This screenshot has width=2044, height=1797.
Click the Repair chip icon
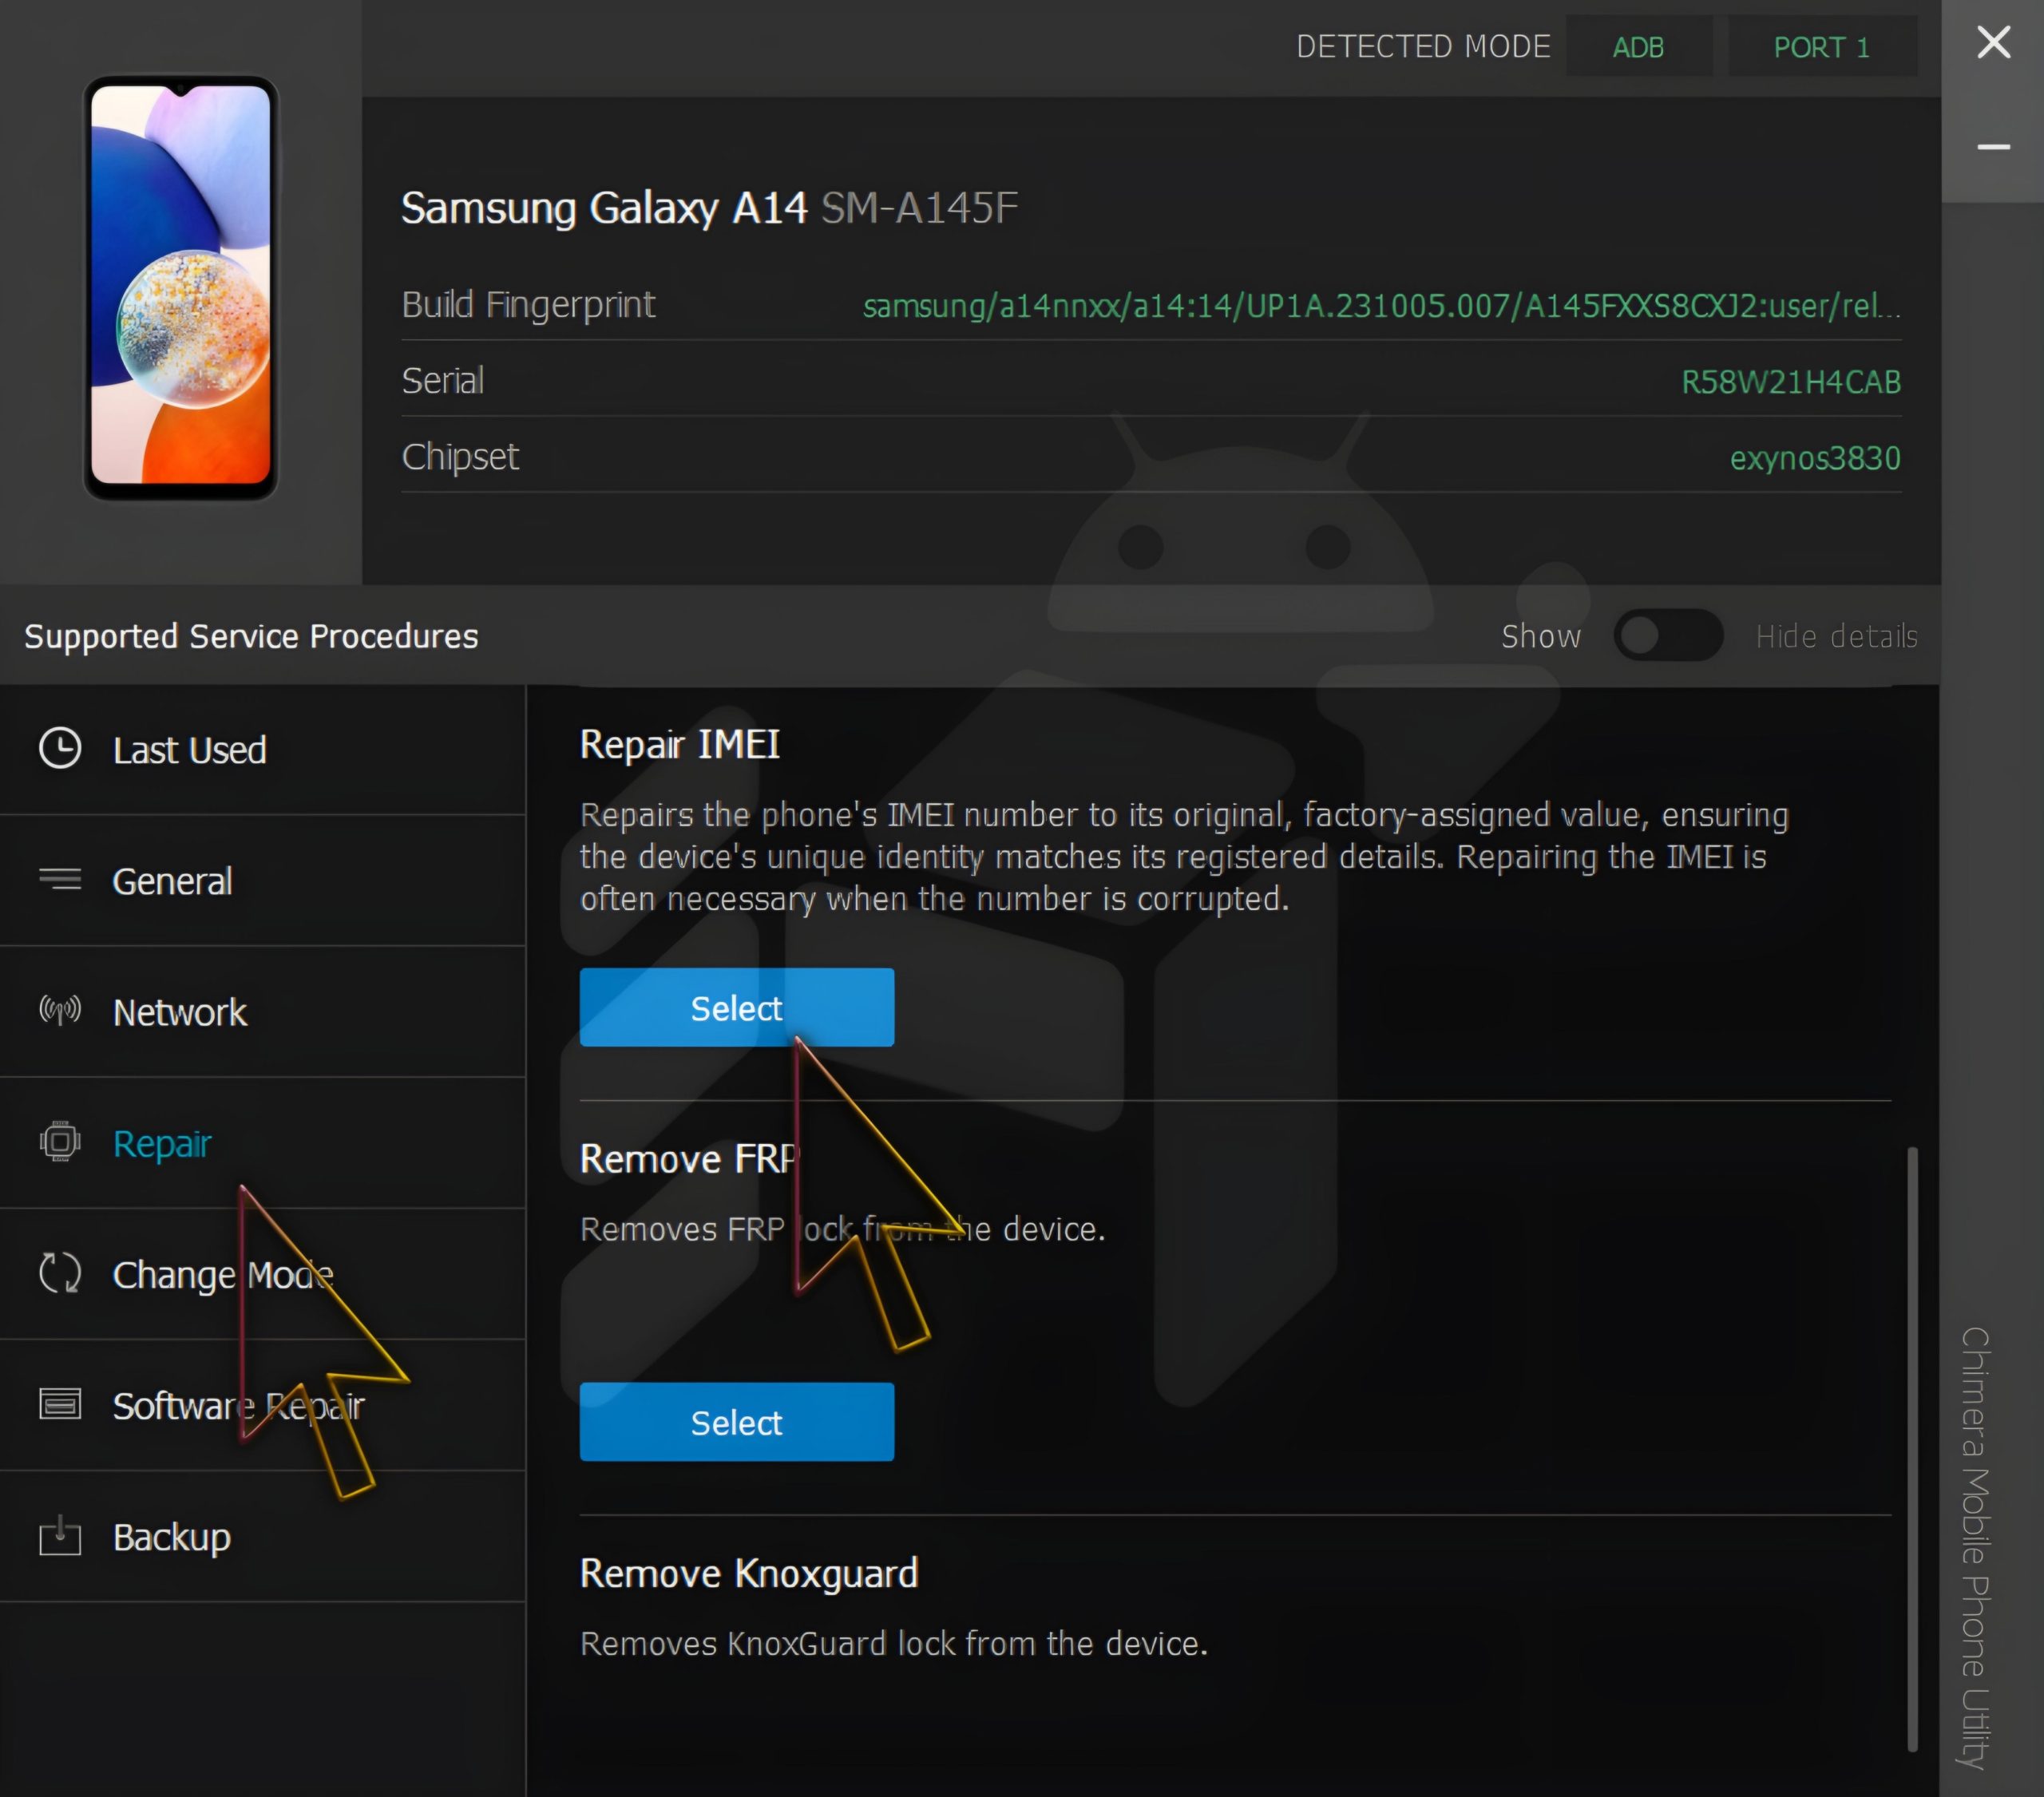pos(60,1142)
